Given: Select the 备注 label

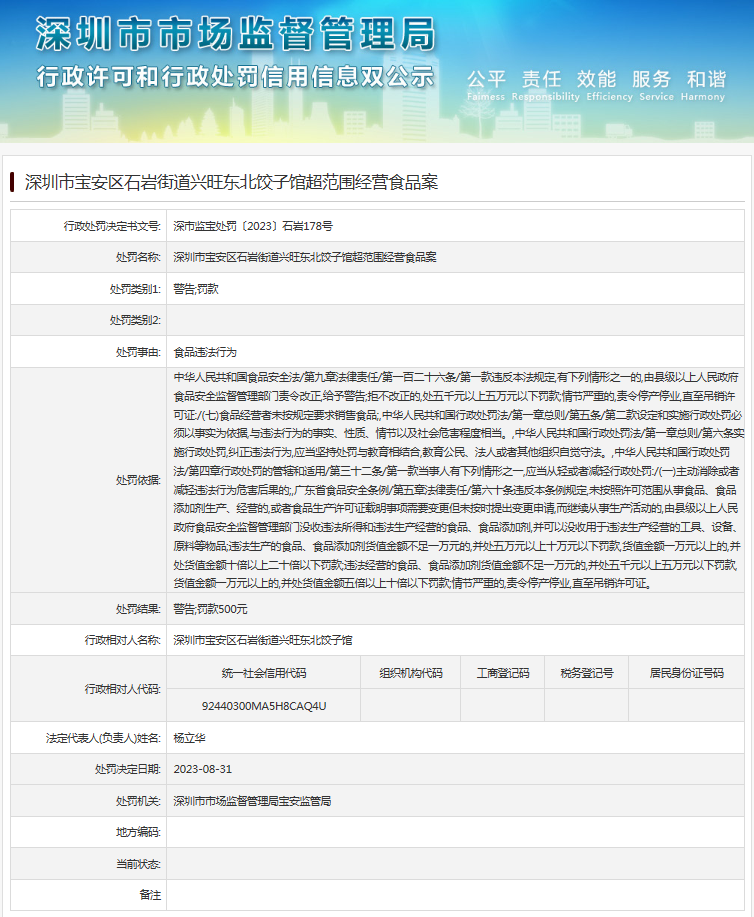Looking at the screenshot, I should 150,895.
